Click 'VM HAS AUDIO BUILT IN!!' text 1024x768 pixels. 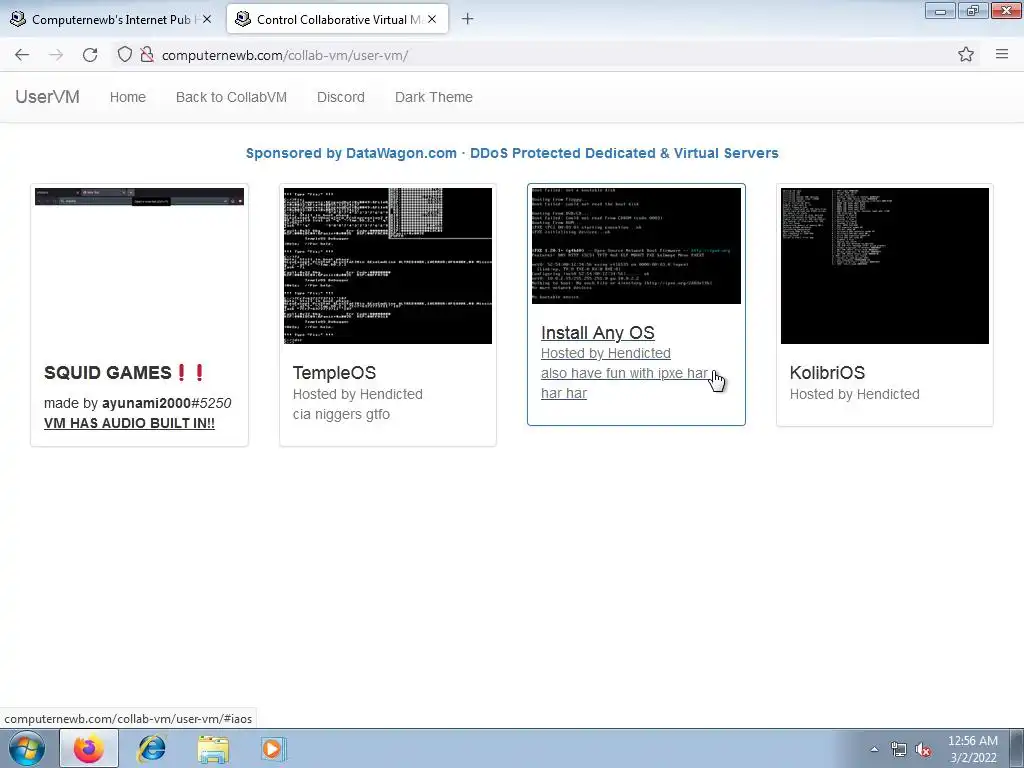click(129, 423)
